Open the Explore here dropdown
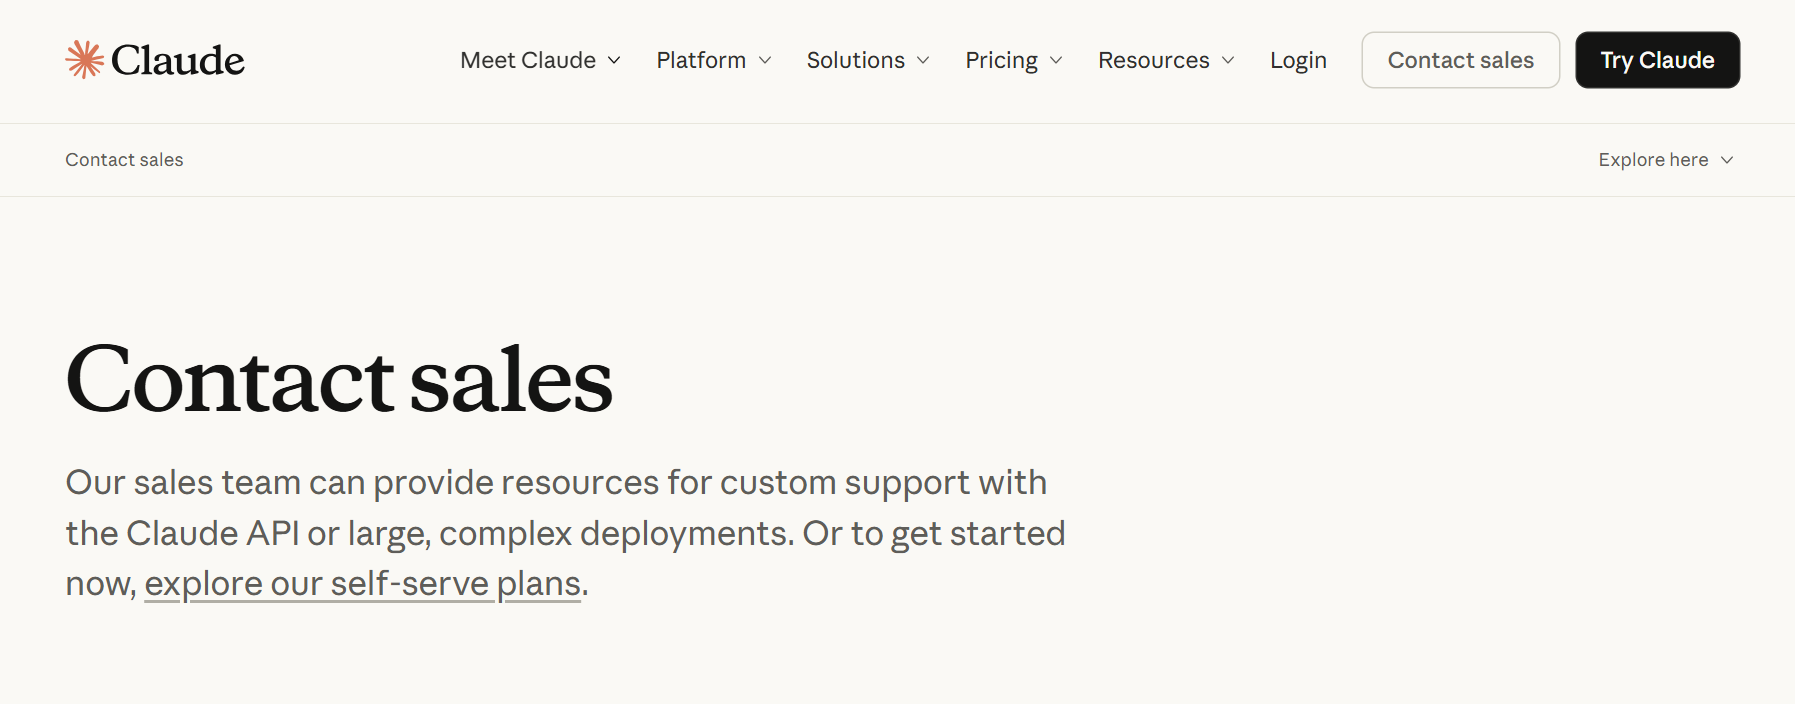Screen dimensions: 1795x704 pos(1665,160)
